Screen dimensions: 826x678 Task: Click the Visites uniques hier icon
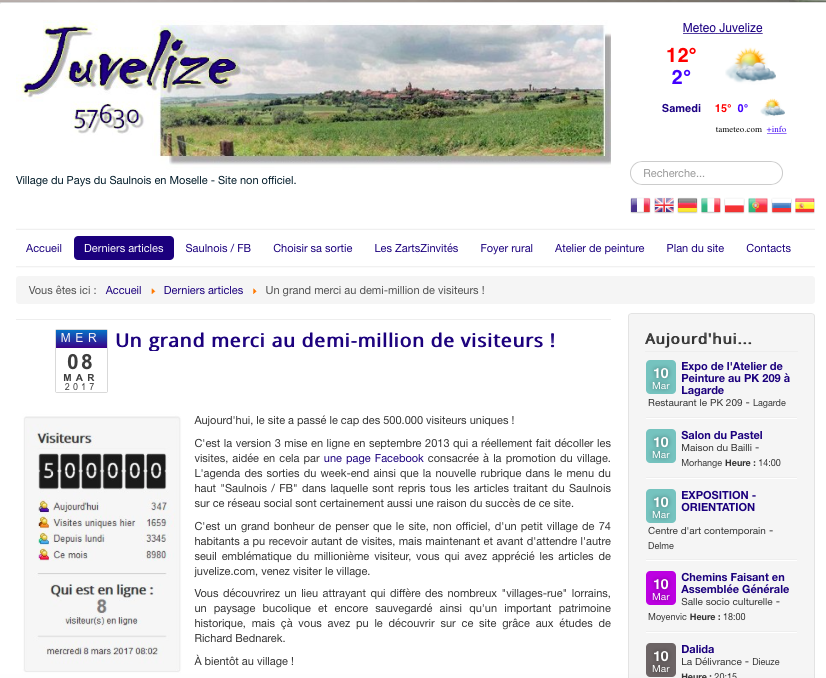tap(44, 523)
